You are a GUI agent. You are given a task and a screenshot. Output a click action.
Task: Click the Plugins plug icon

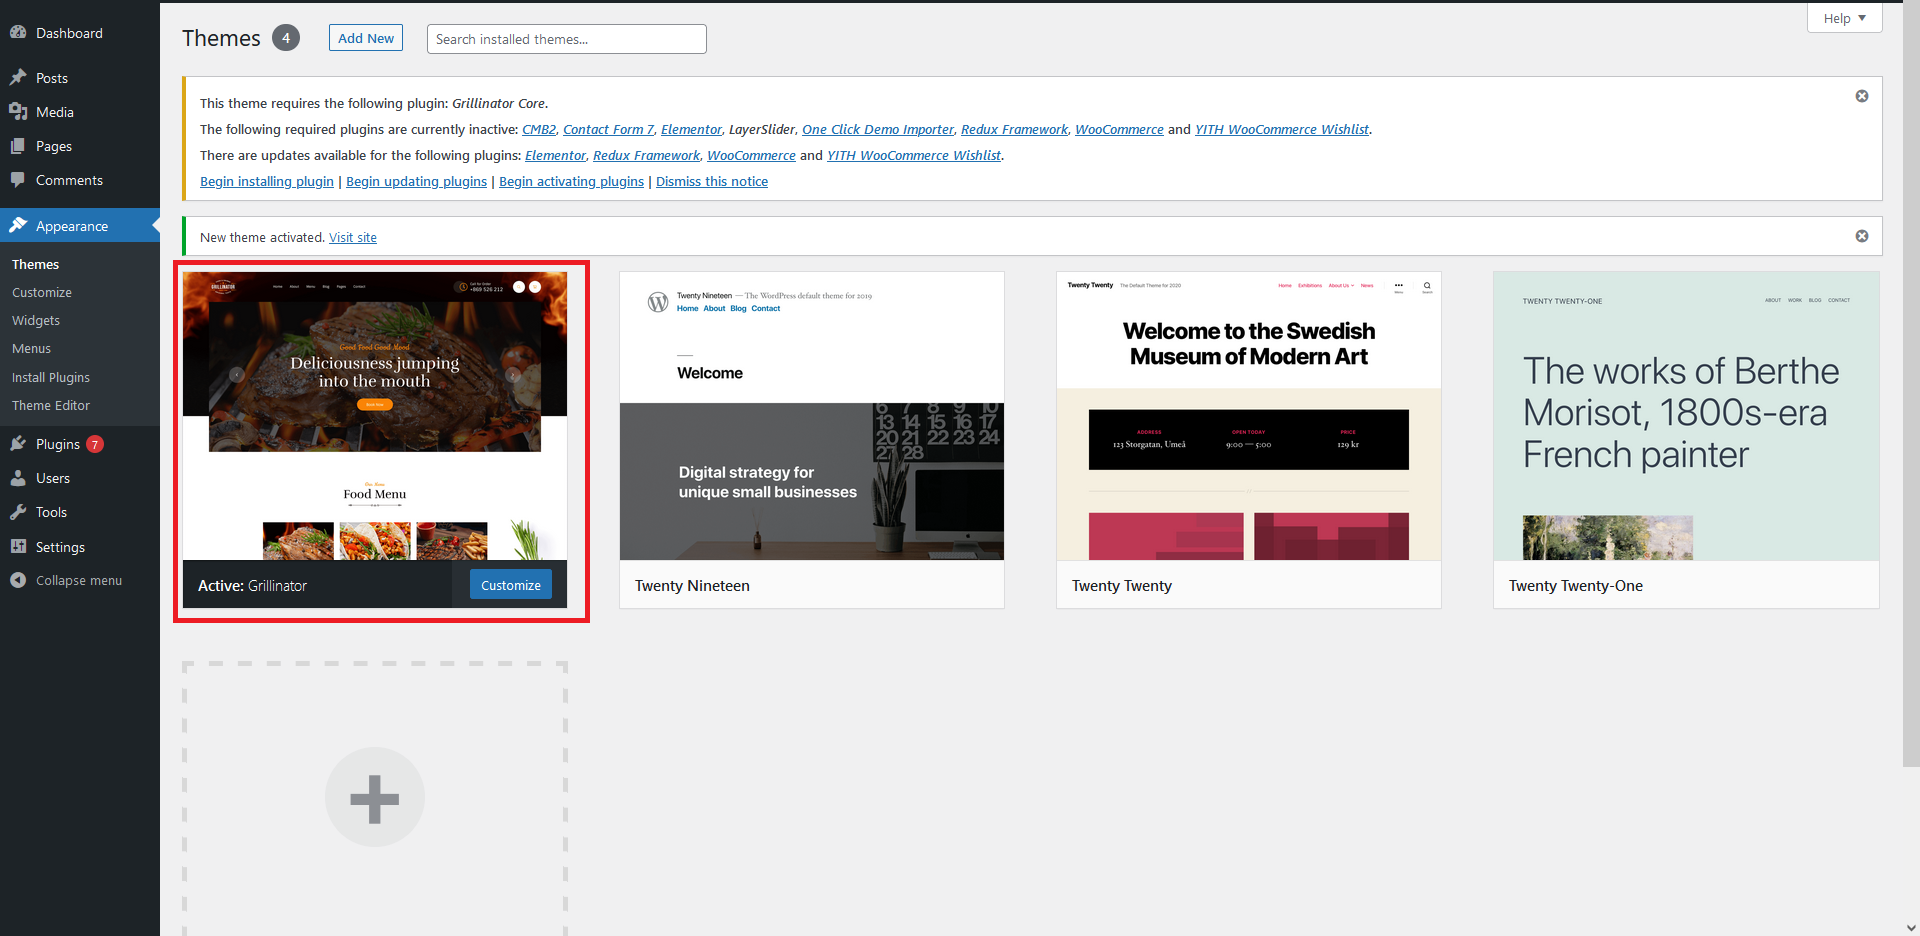tap(18, 444)
